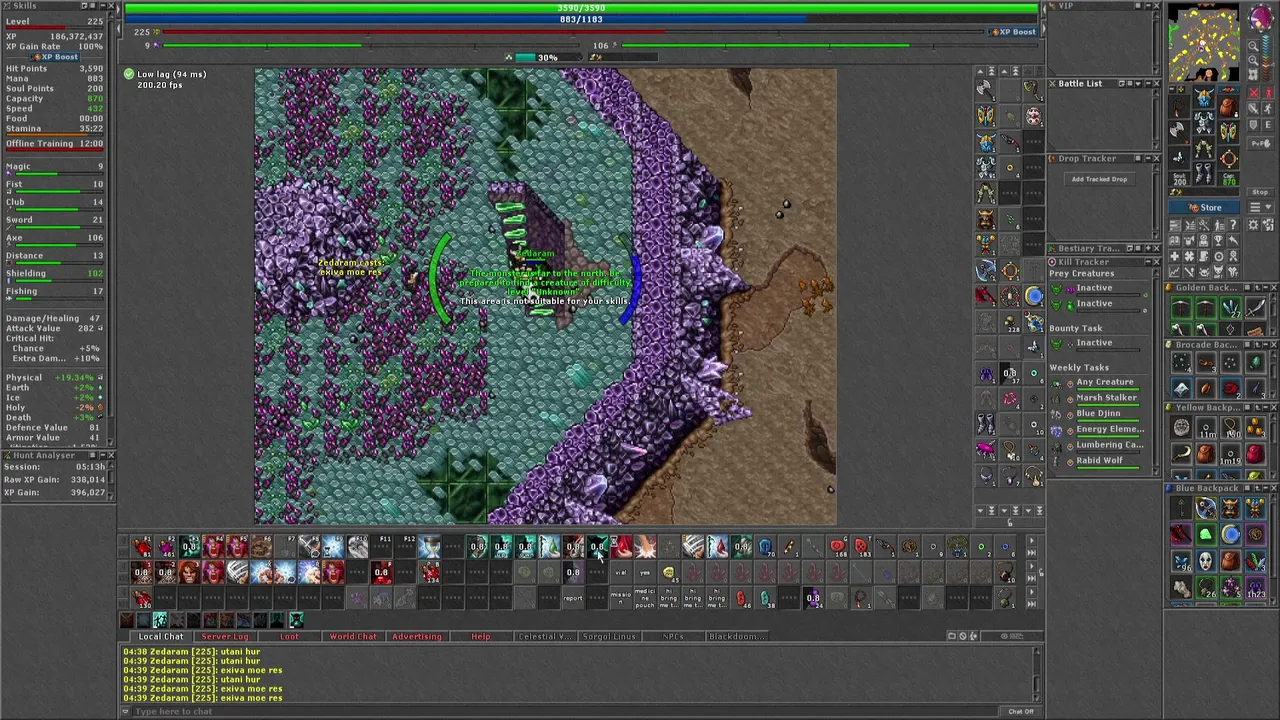The image size is (1280, 720).
Task: Trigger the 'report' action bar slot
Action: (572, 598)
